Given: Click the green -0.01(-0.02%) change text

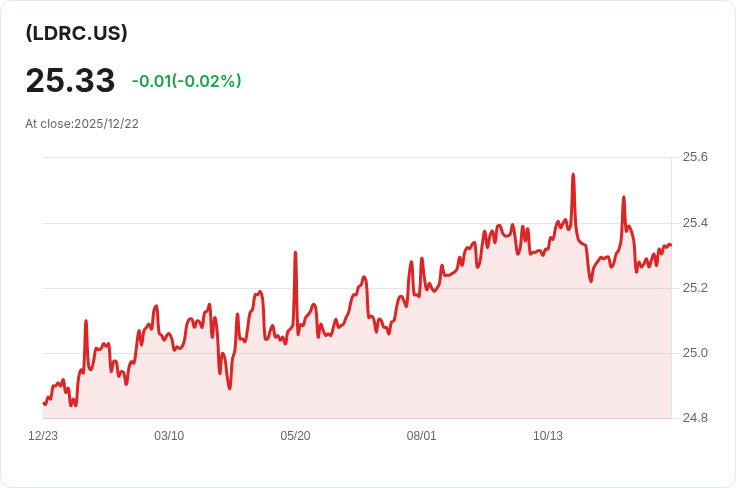Looking at the screenshot, I should click(187, 81).
